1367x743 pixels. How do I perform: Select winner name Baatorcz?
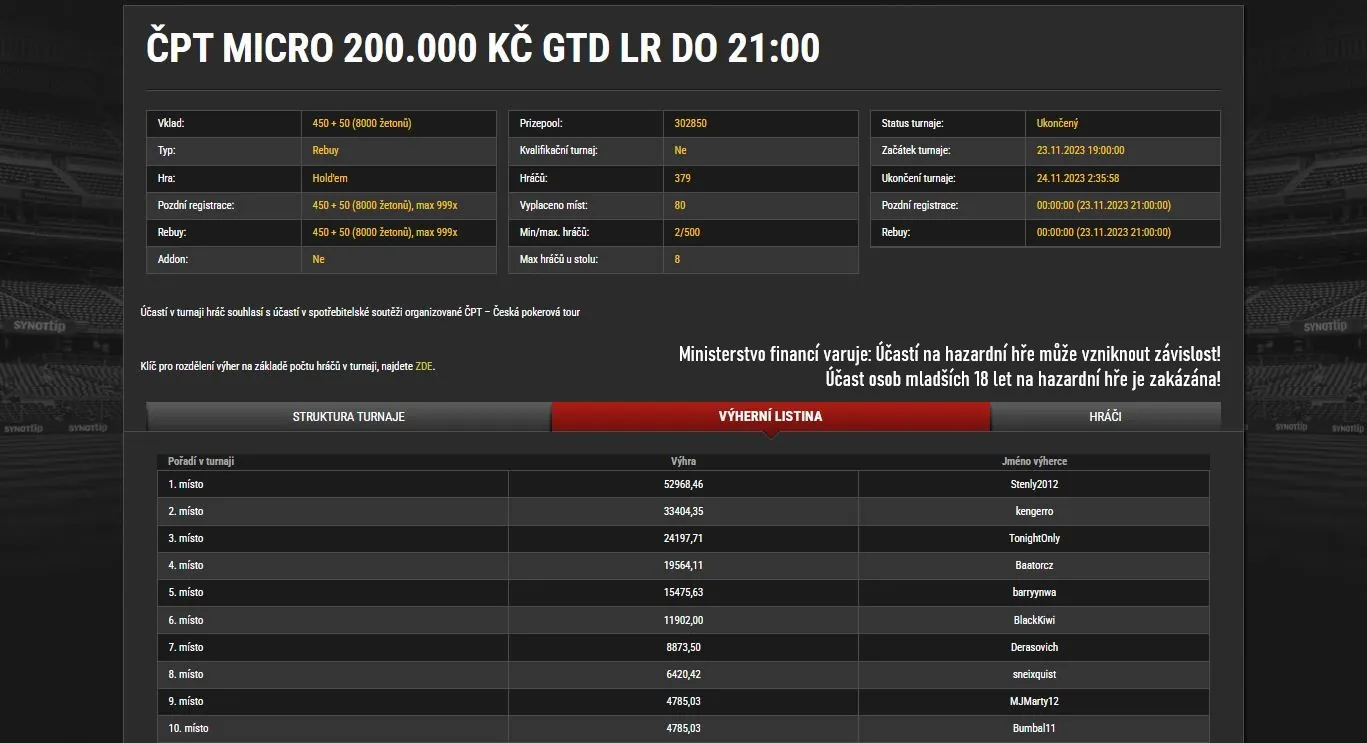click(x=1034, y=565)
